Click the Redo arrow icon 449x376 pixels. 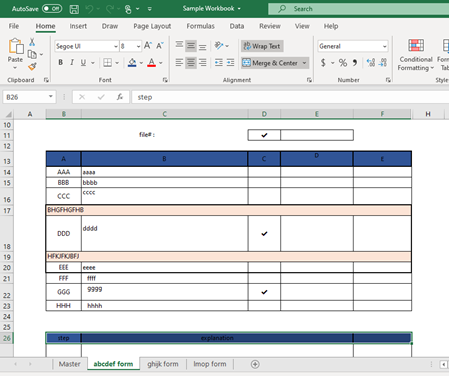click(110, 9)
